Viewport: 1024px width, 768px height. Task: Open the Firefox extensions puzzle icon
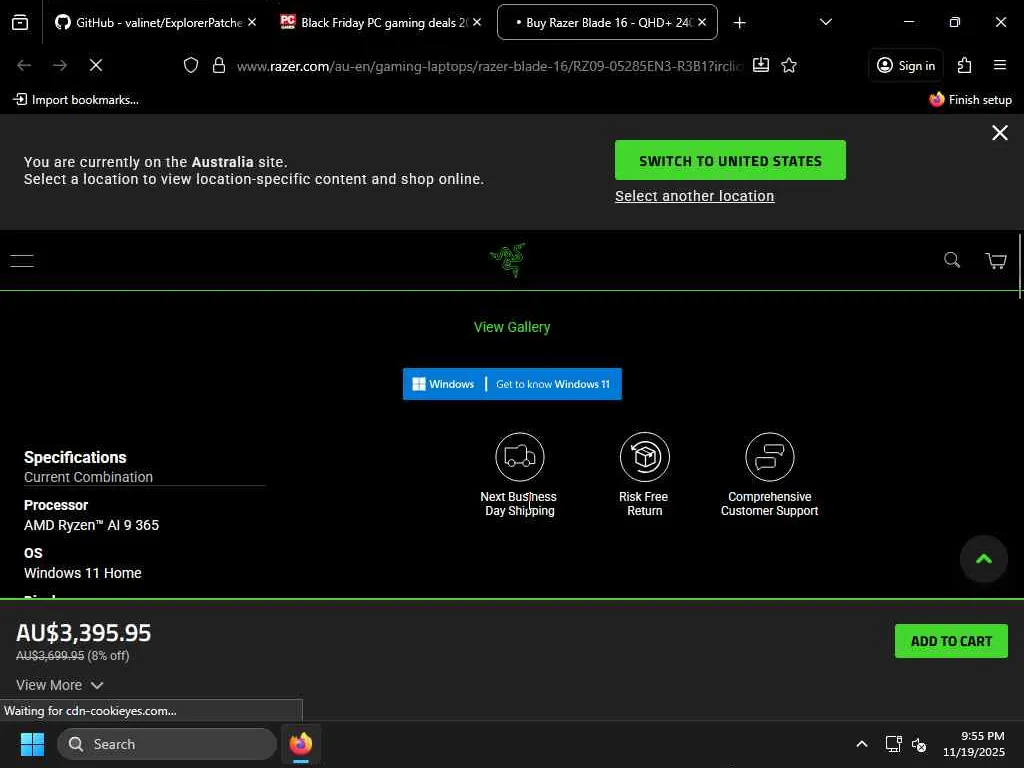(x=964, y=65)
